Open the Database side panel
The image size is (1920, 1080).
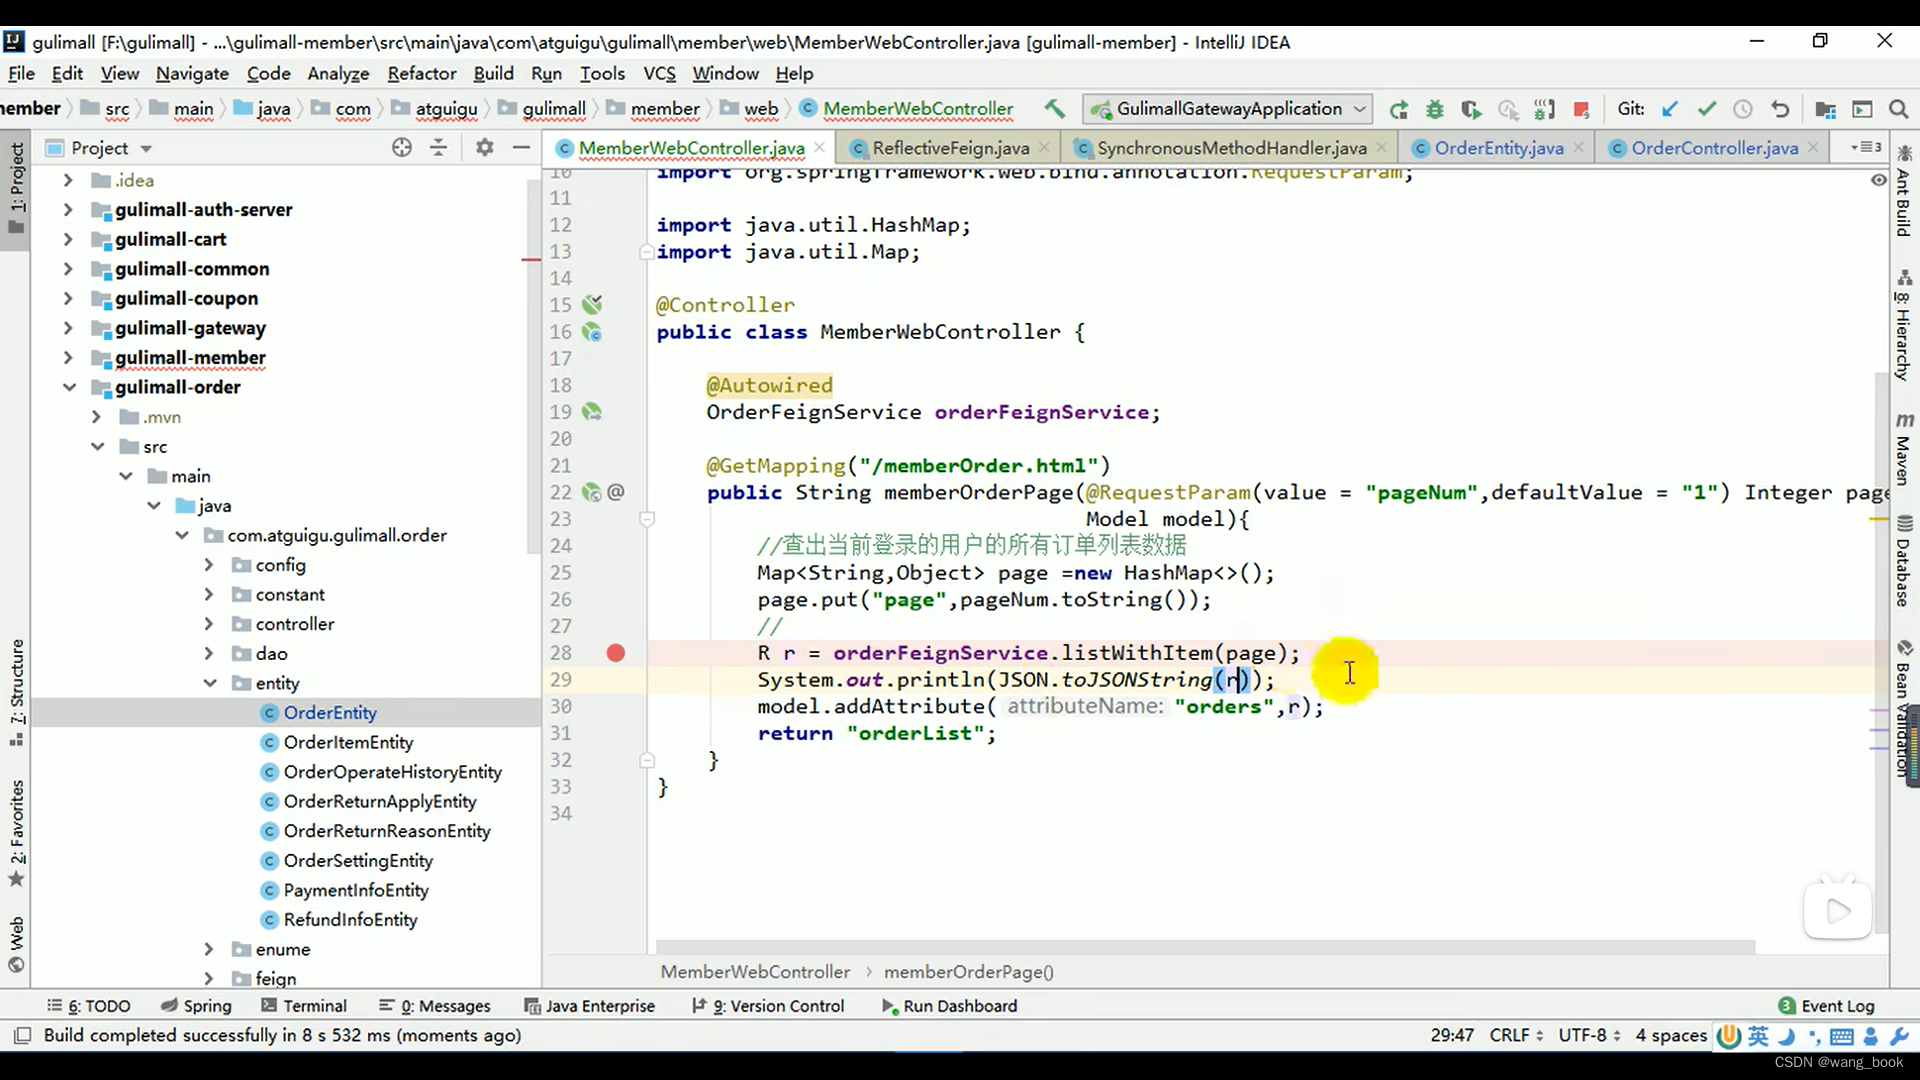coord(1904,561)
